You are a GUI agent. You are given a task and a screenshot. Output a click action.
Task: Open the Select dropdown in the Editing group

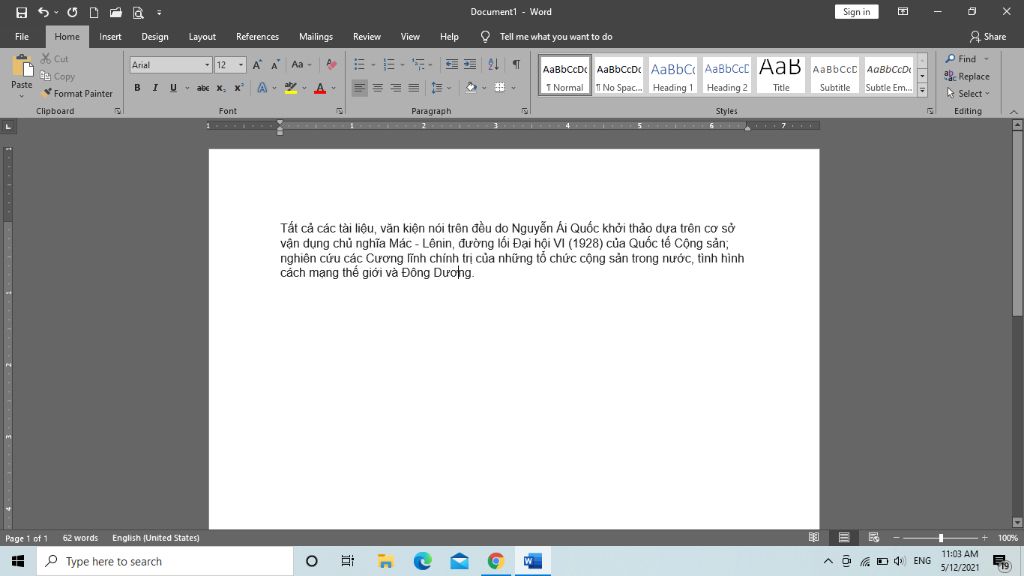[968, 93]
